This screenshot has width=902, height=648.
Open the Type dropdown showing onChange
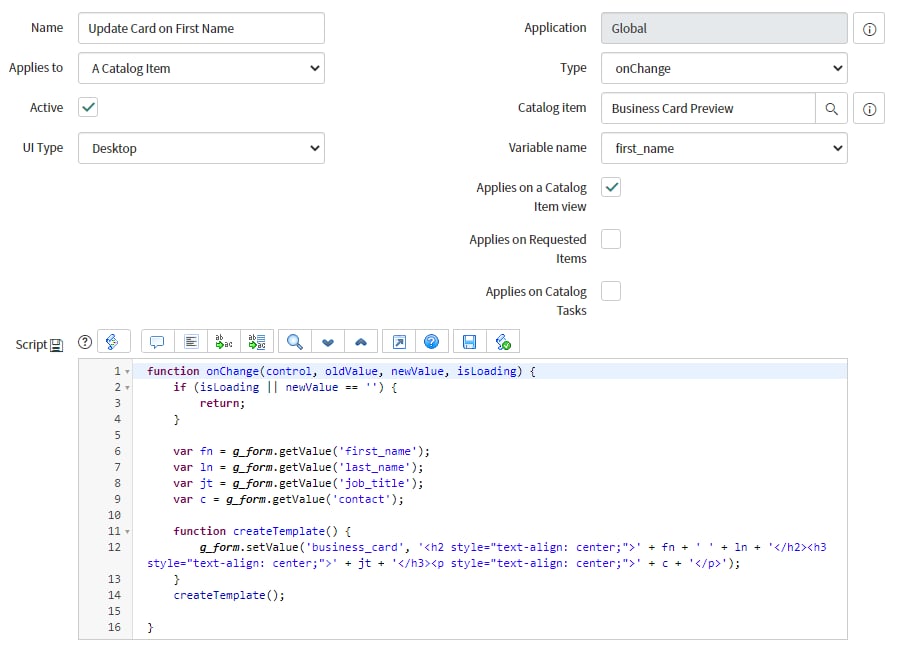tap(724, 68)
